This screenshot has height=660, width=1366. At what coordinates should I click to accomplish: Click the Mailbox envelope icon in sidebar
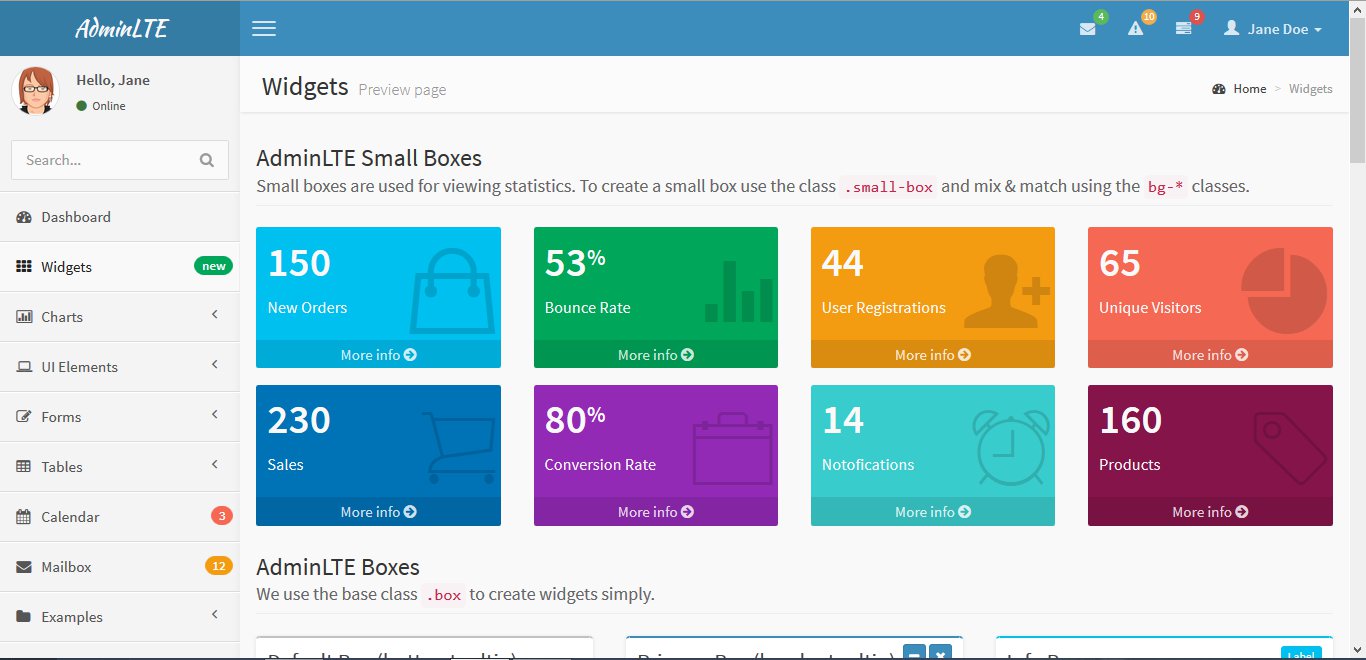pos(24,567)
